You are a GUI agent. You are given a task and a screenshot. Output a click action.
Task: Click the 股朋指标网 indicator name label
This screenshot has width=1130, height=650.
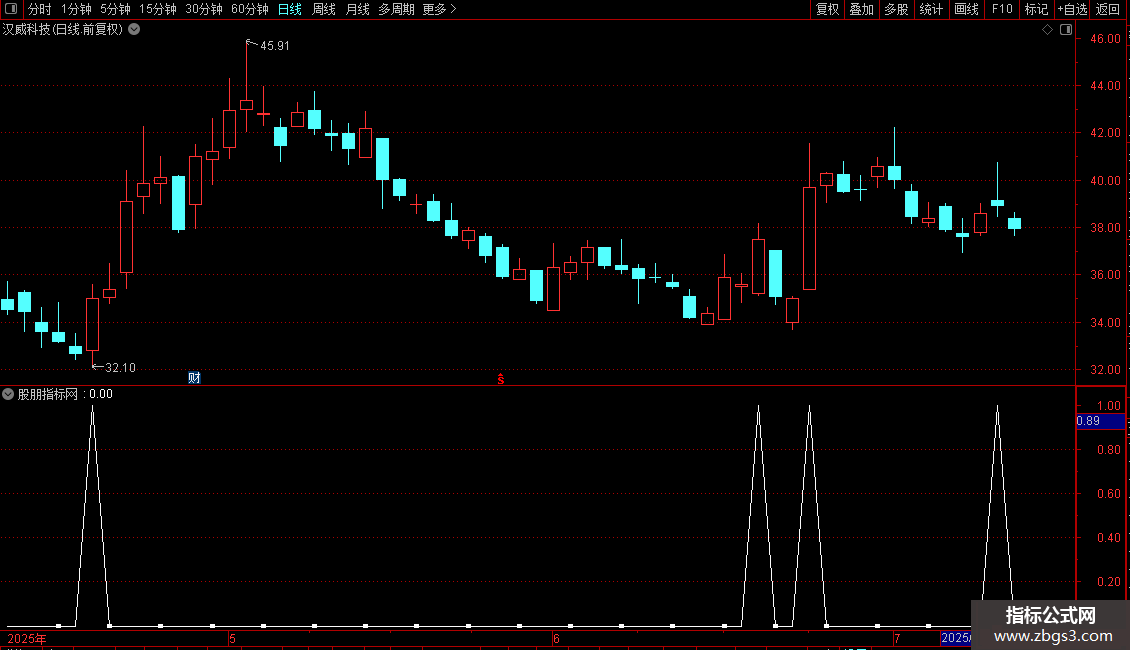tap(48, 394)
